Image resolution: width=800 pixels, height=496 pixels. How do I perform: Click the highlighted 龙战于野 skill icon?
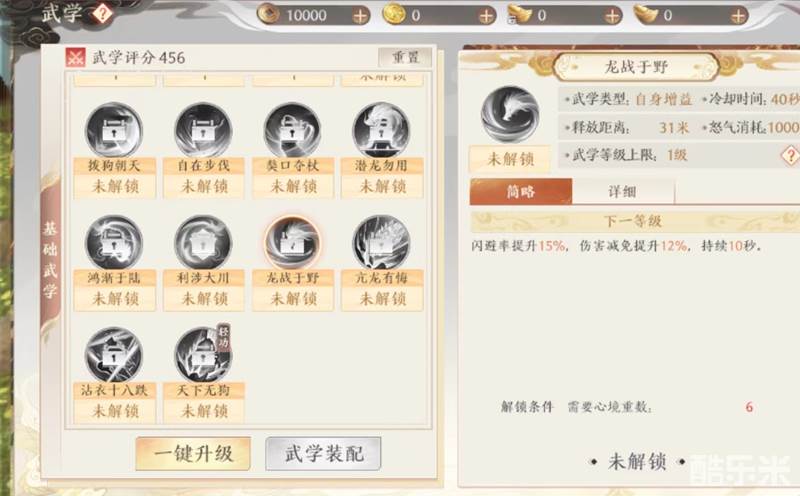click(x=292, y=242)
